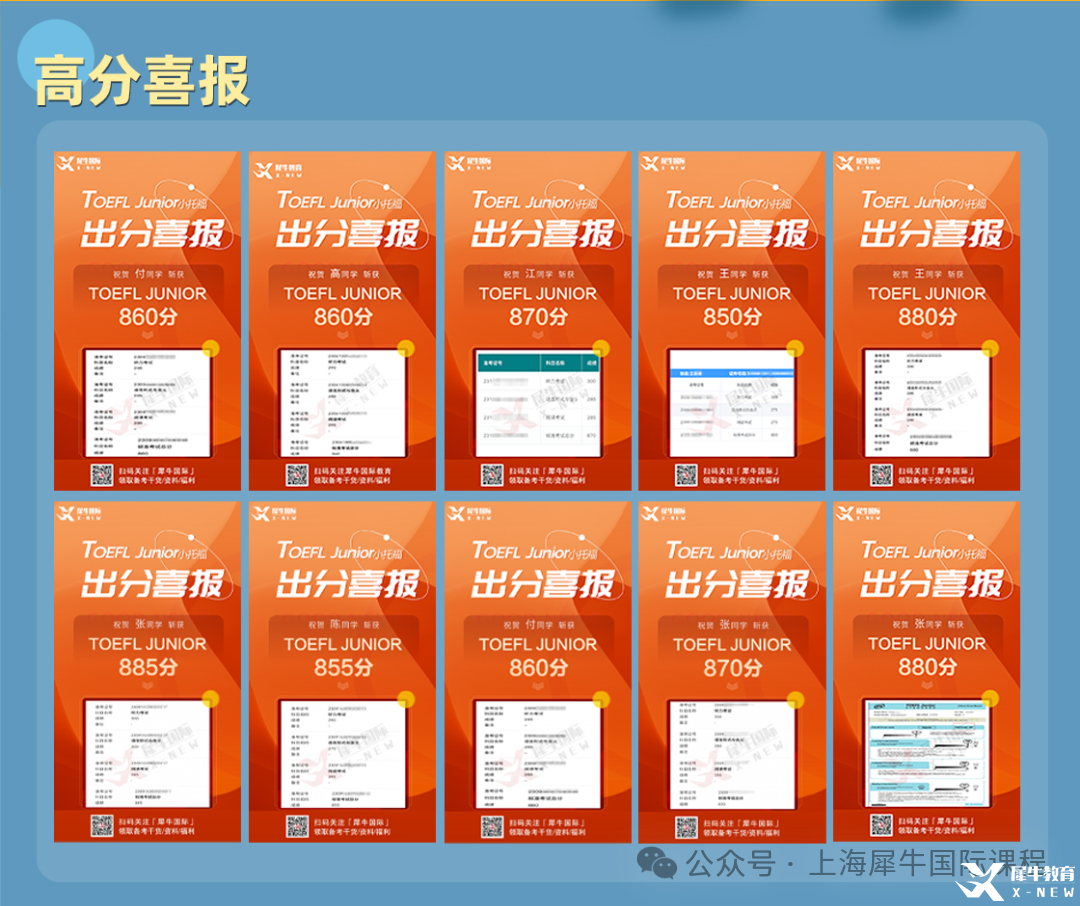Click TOEFL JUNIOR label above 850分
The image size is (1080, 906).
point(732,294)
